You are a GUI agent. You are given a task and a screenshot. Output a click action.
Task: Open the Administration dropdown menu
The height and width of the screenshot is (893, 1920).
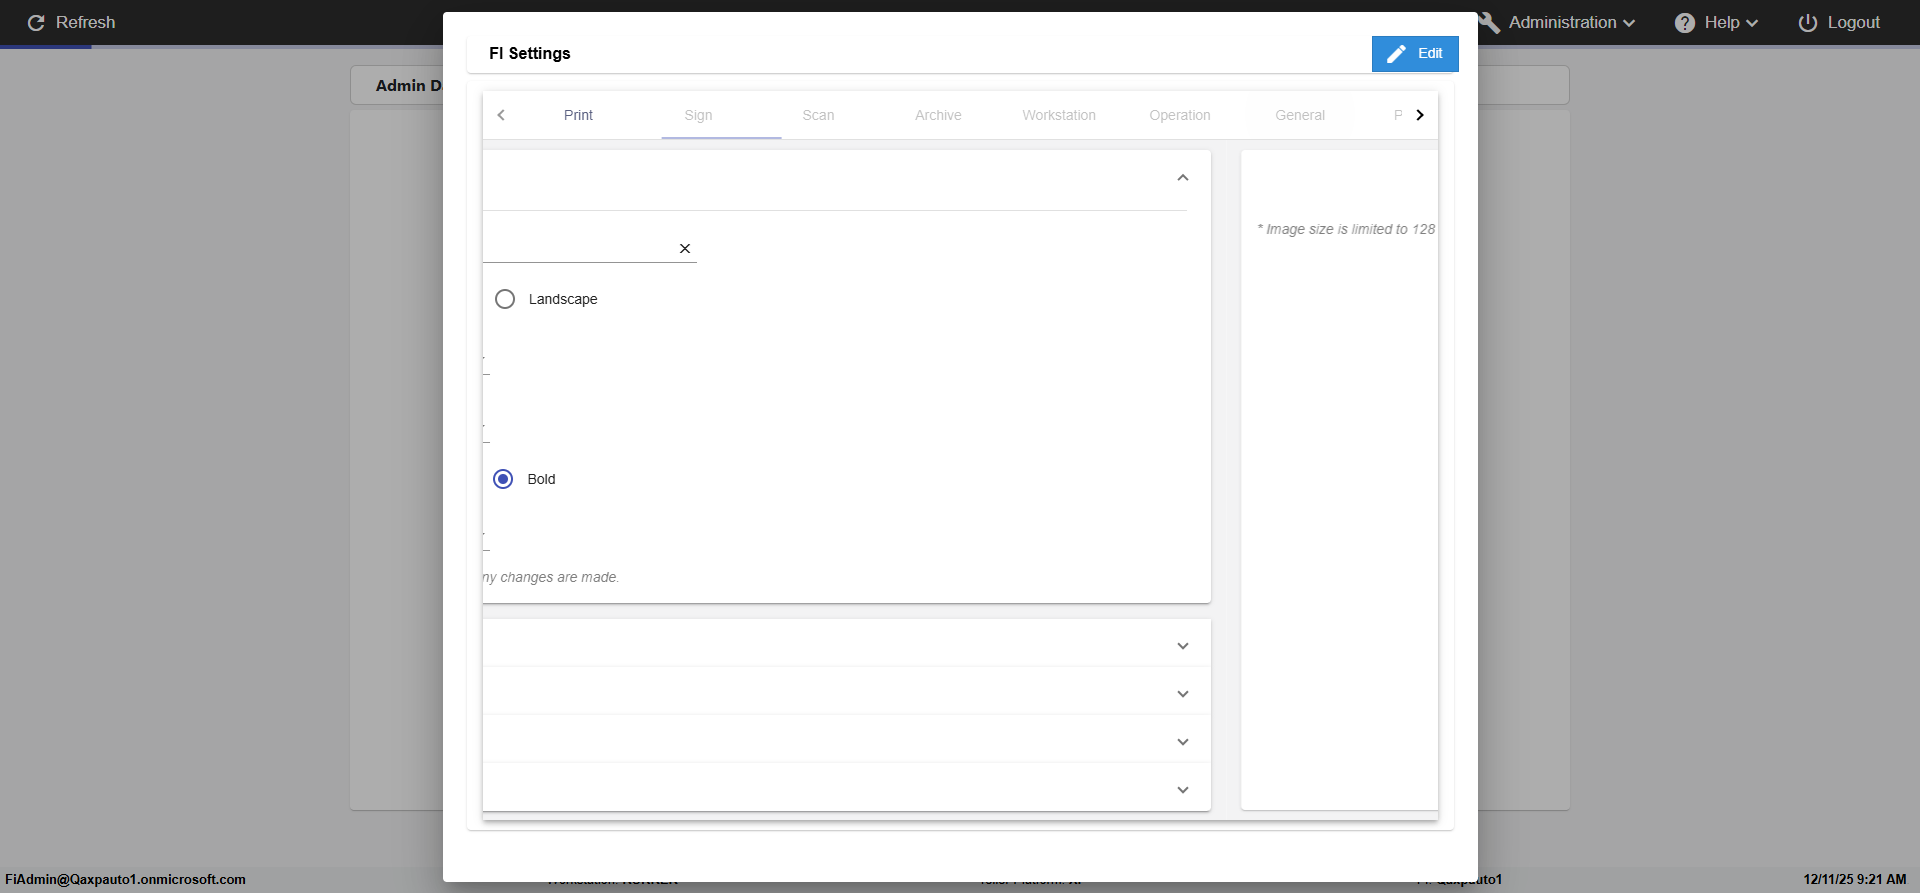point(1572,23)
